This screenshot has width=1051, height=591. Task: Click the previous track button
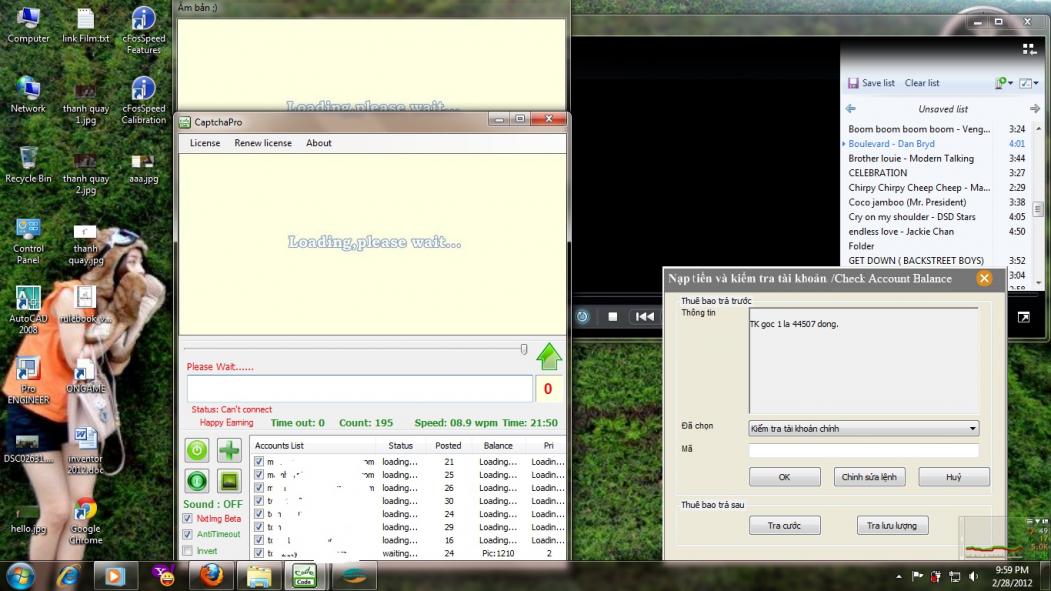[645, 316]
